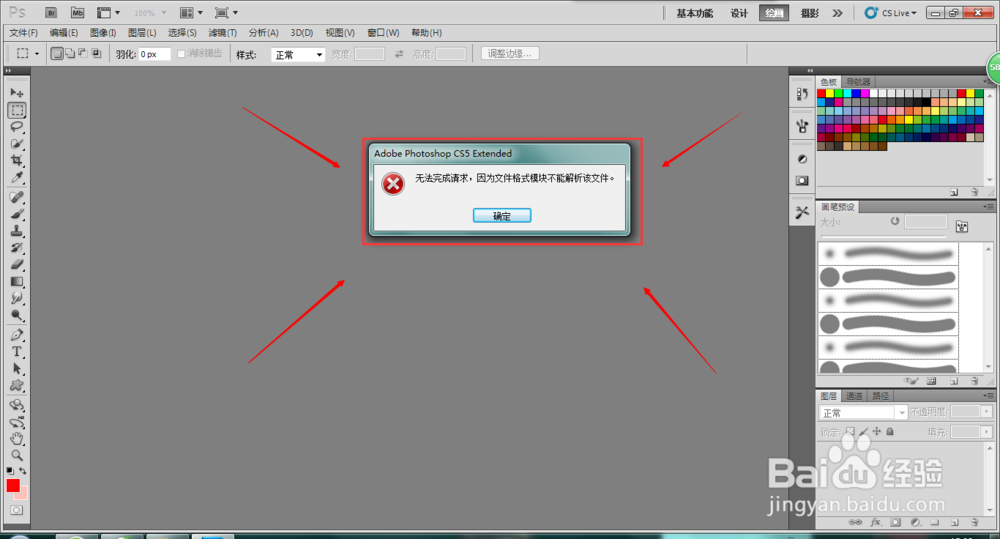Open the 帮助(H) menu
1000x539 pixels.
(426, 33)
